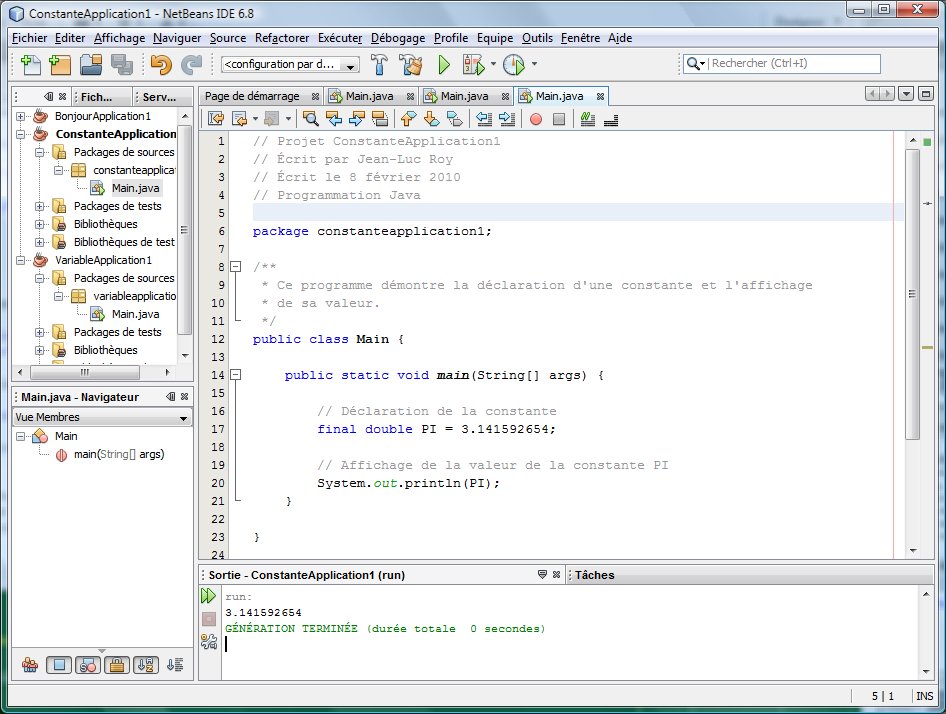
Task: Open the Fichier menu
Action: pyautogui.click(x=30, y=38)
